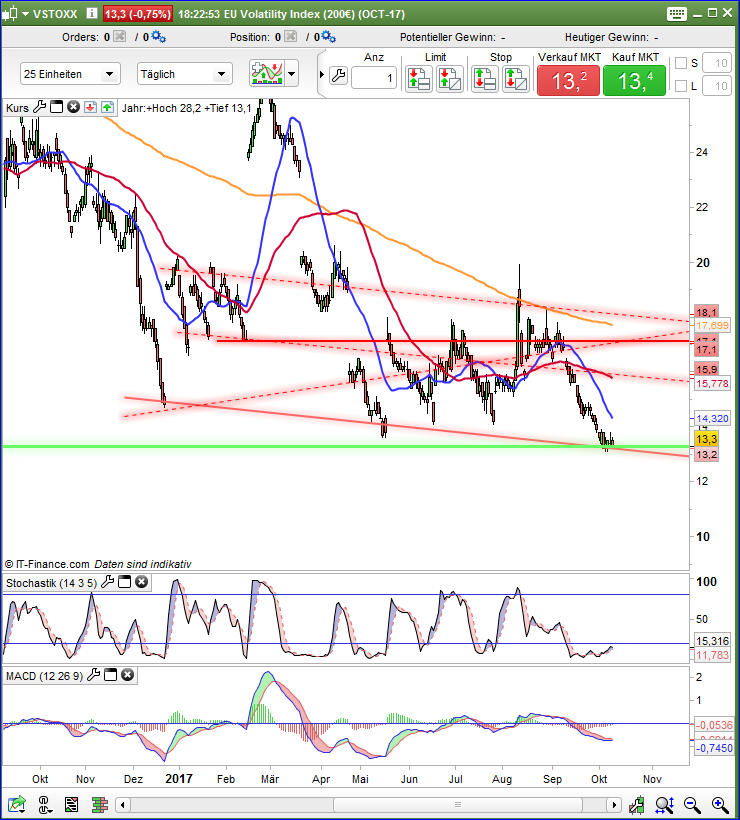This screenshot has height=820, width=740.
Task: Maximize the Stochastik panel
Action: (x=124, y=582)
